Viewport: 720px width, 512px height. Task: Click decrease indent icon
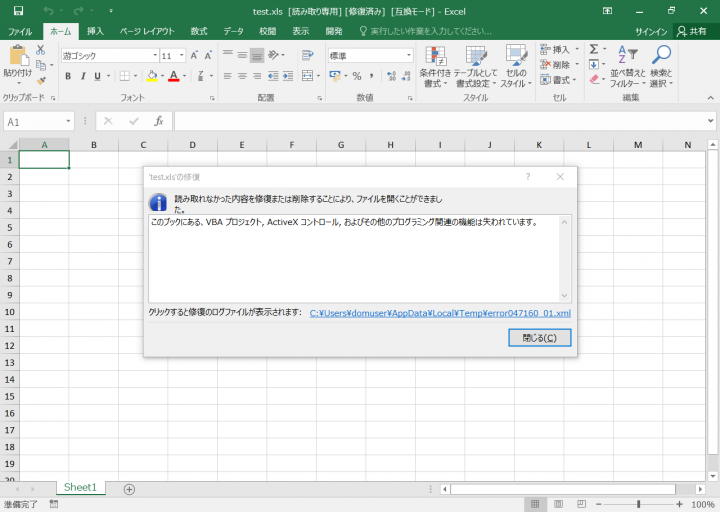point(273,76)
